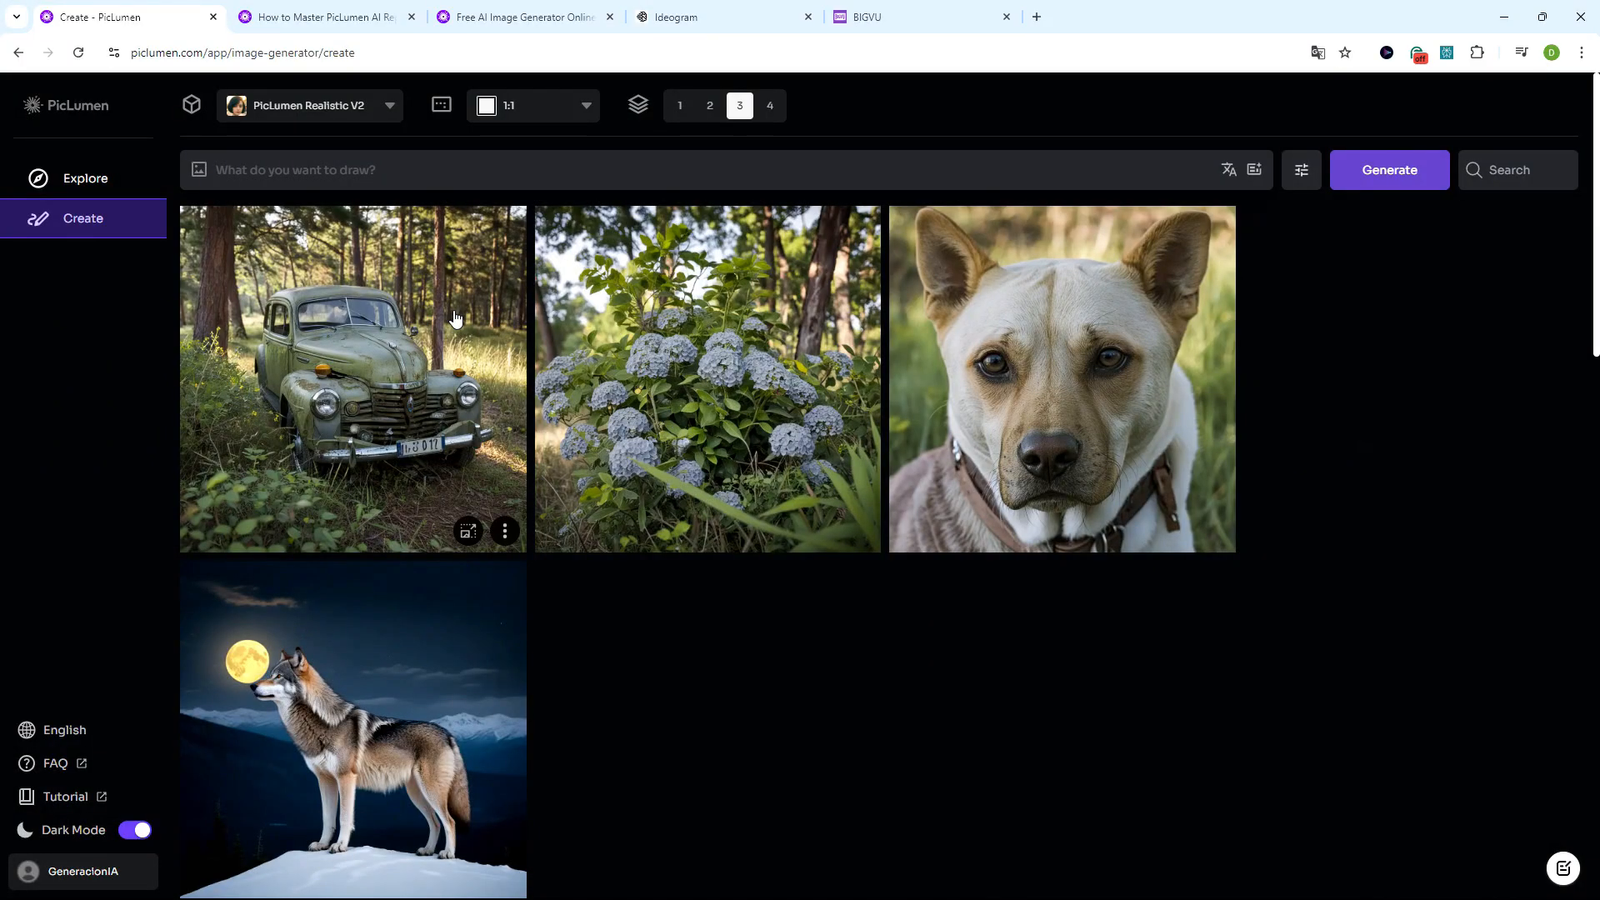Click the prompt enhance icon
Image resolution: width=1600 pixels, height=900 pixels.
coord(1254,170)
